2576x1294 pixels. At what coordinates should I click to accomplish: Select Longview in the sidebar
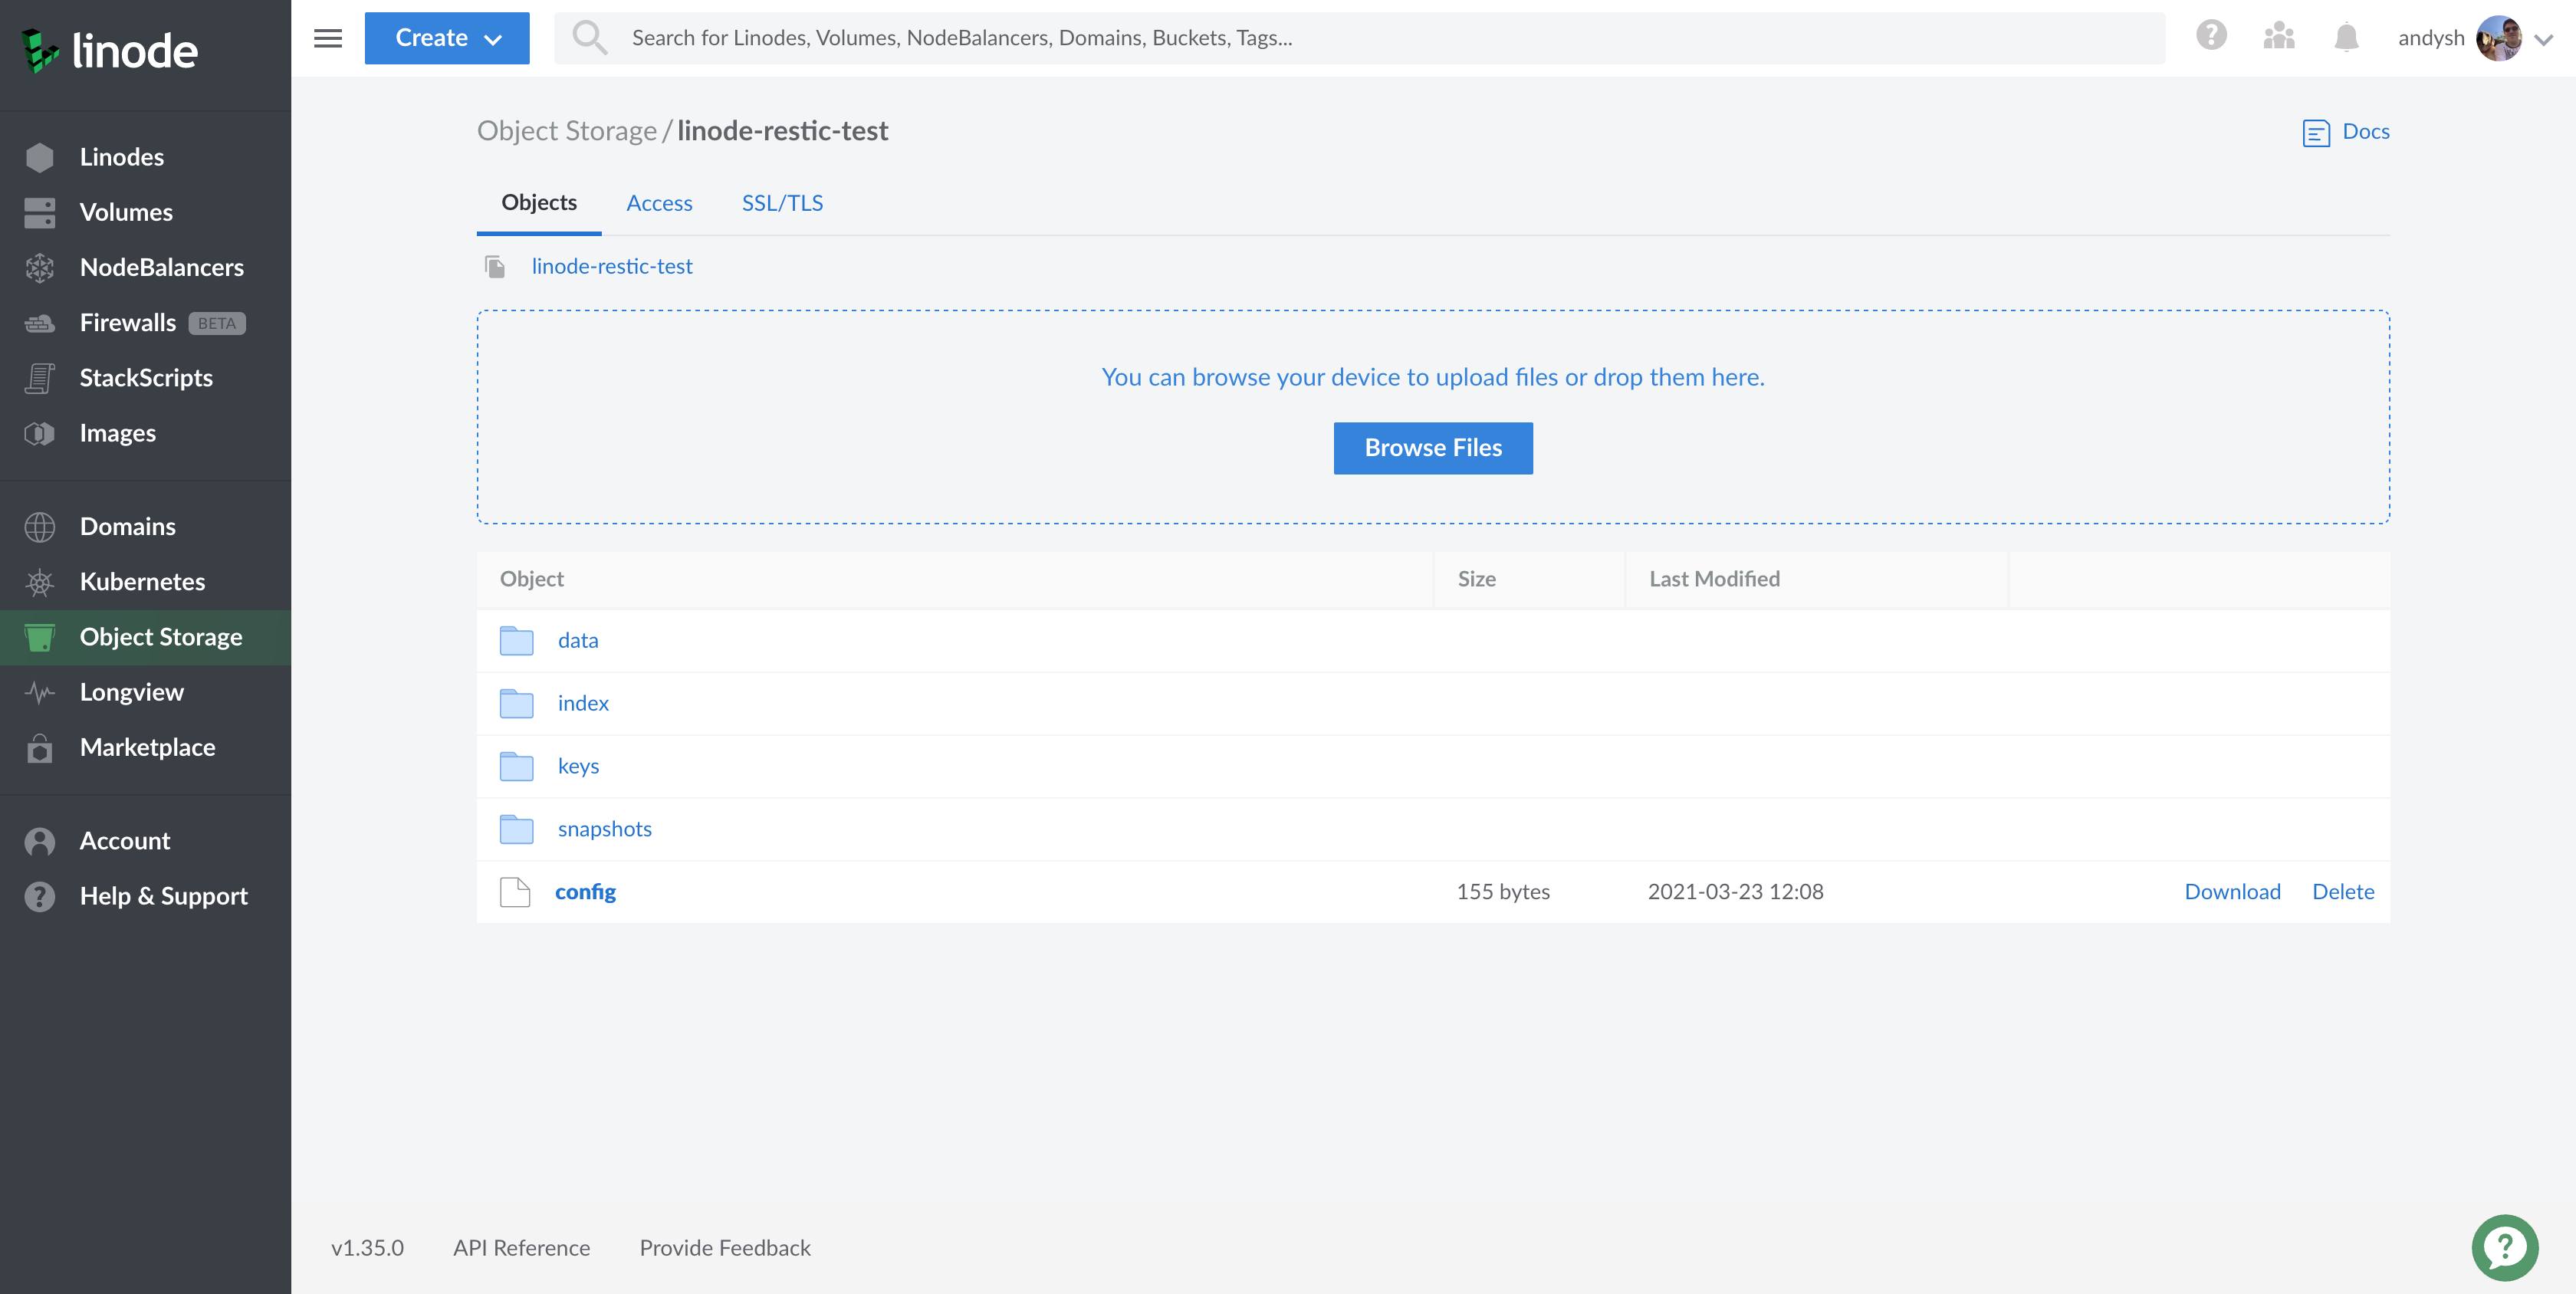coord(131,692)
